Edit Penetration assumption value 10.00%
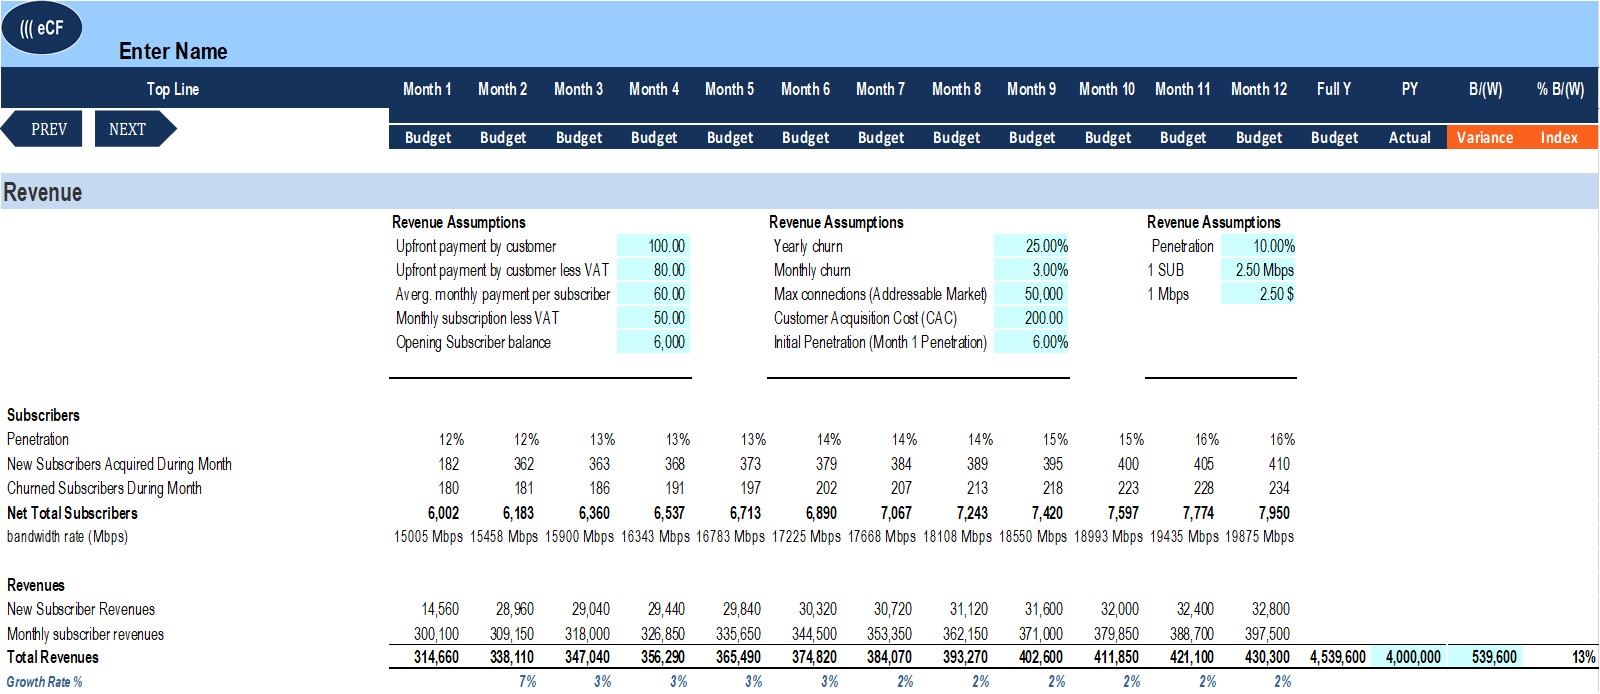Viewport: 1600px width, 694px height. [1258, 246]
